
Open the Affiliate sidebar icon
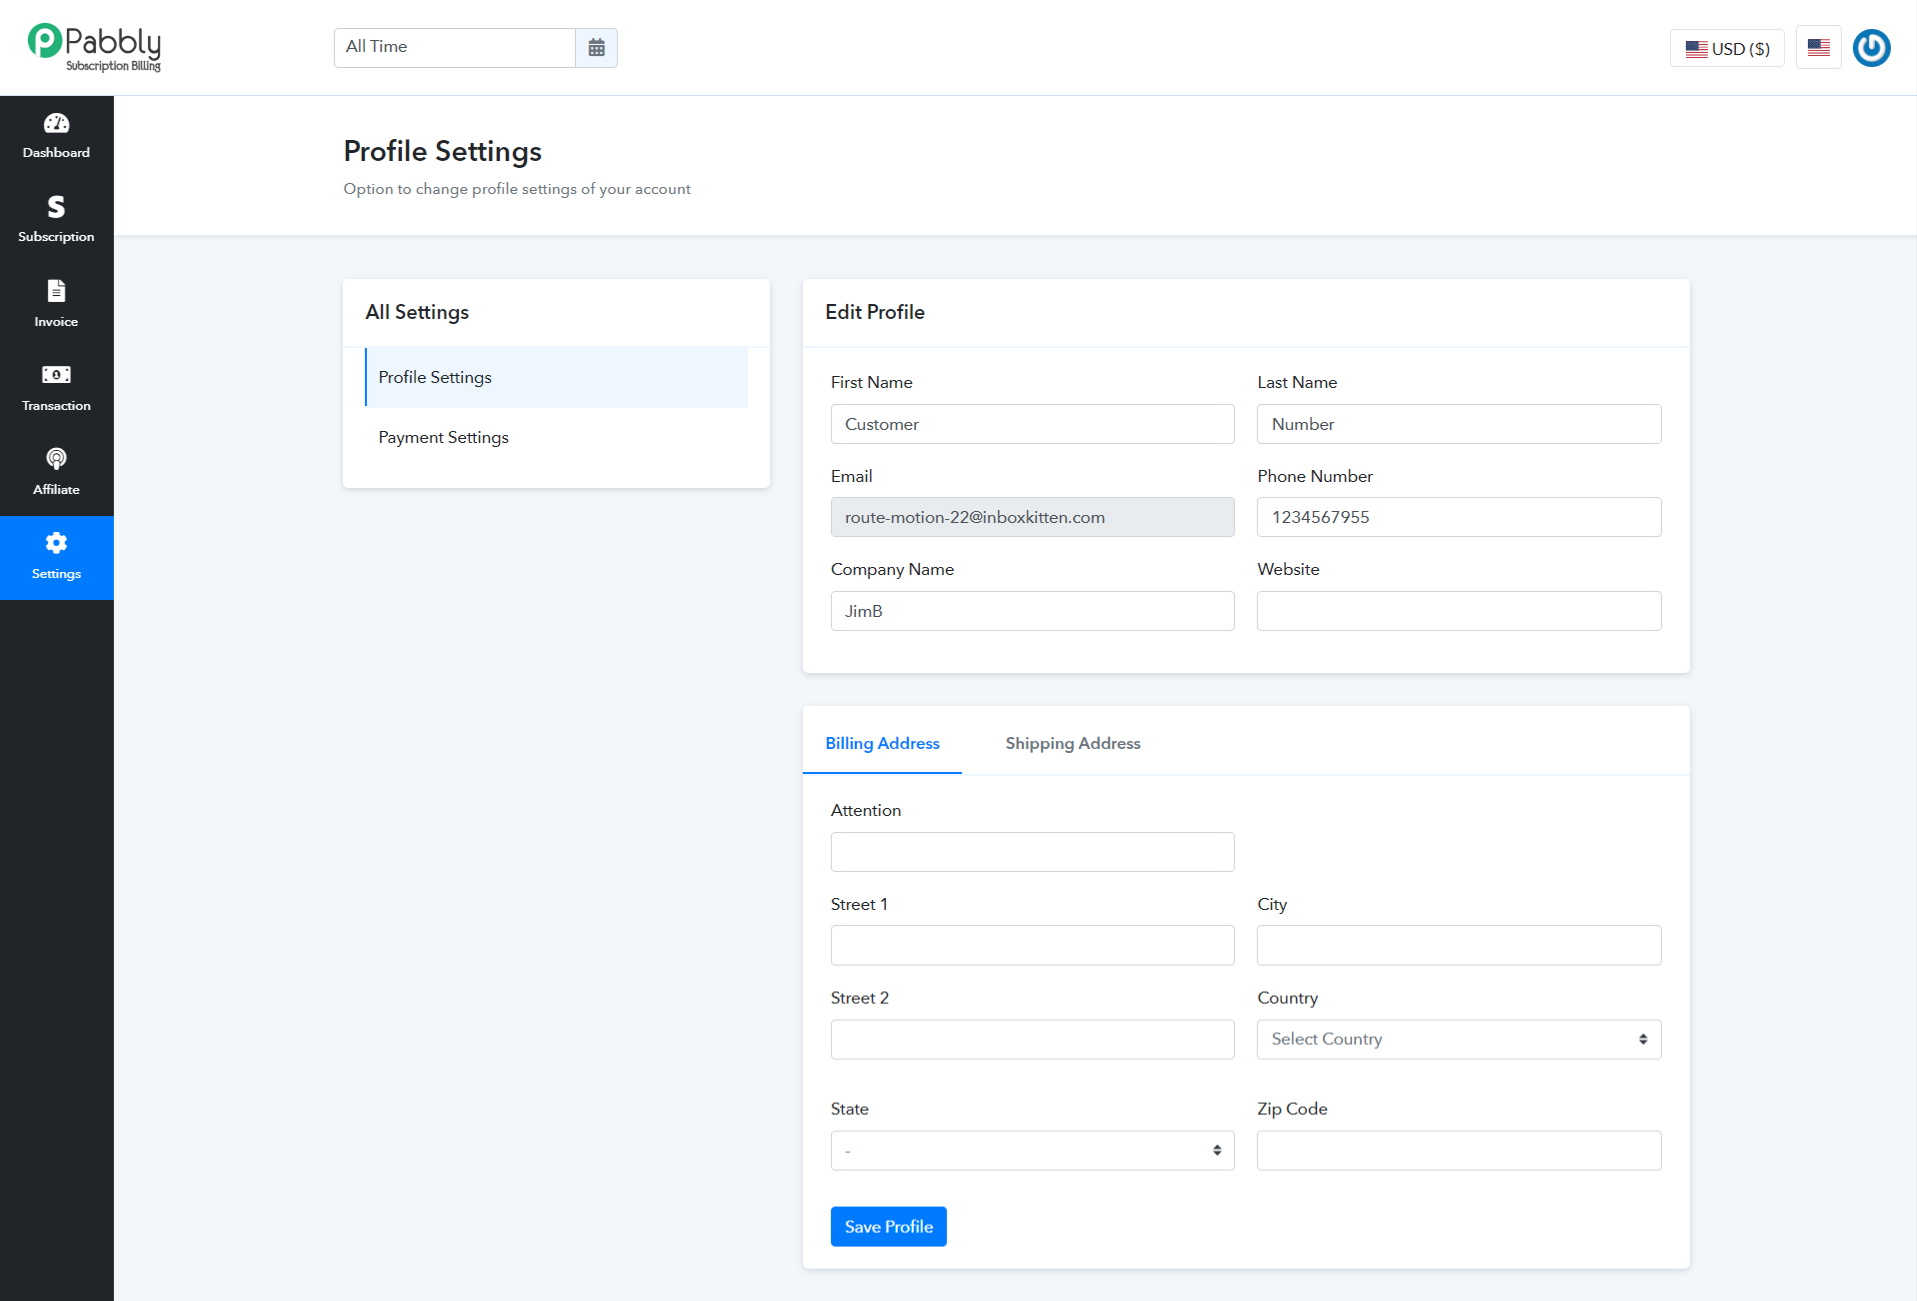coord(56,459)
